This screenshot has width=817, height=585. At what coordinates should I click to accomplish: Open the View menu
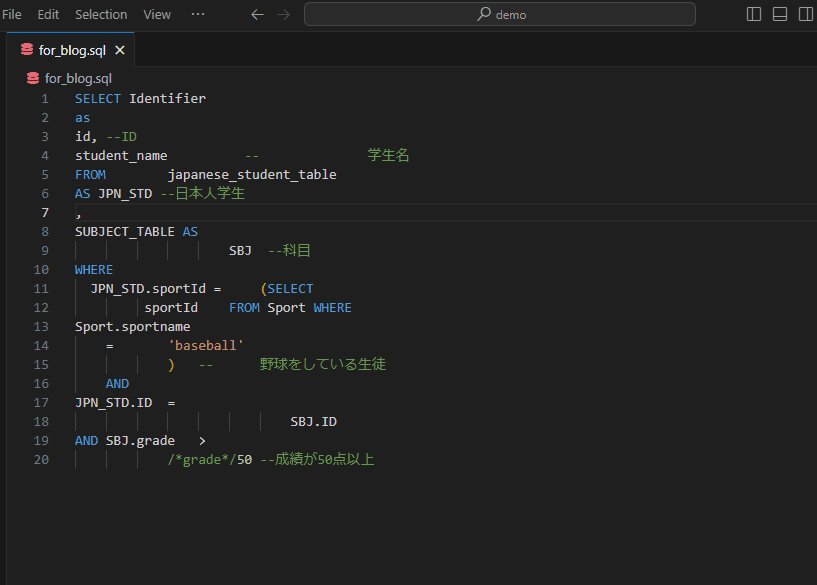[157, 15]
